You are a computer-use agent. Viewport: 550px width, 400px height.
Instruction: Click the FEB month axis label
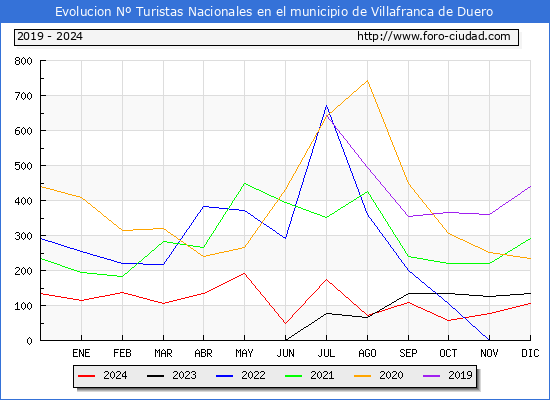(x=122, y=353)
